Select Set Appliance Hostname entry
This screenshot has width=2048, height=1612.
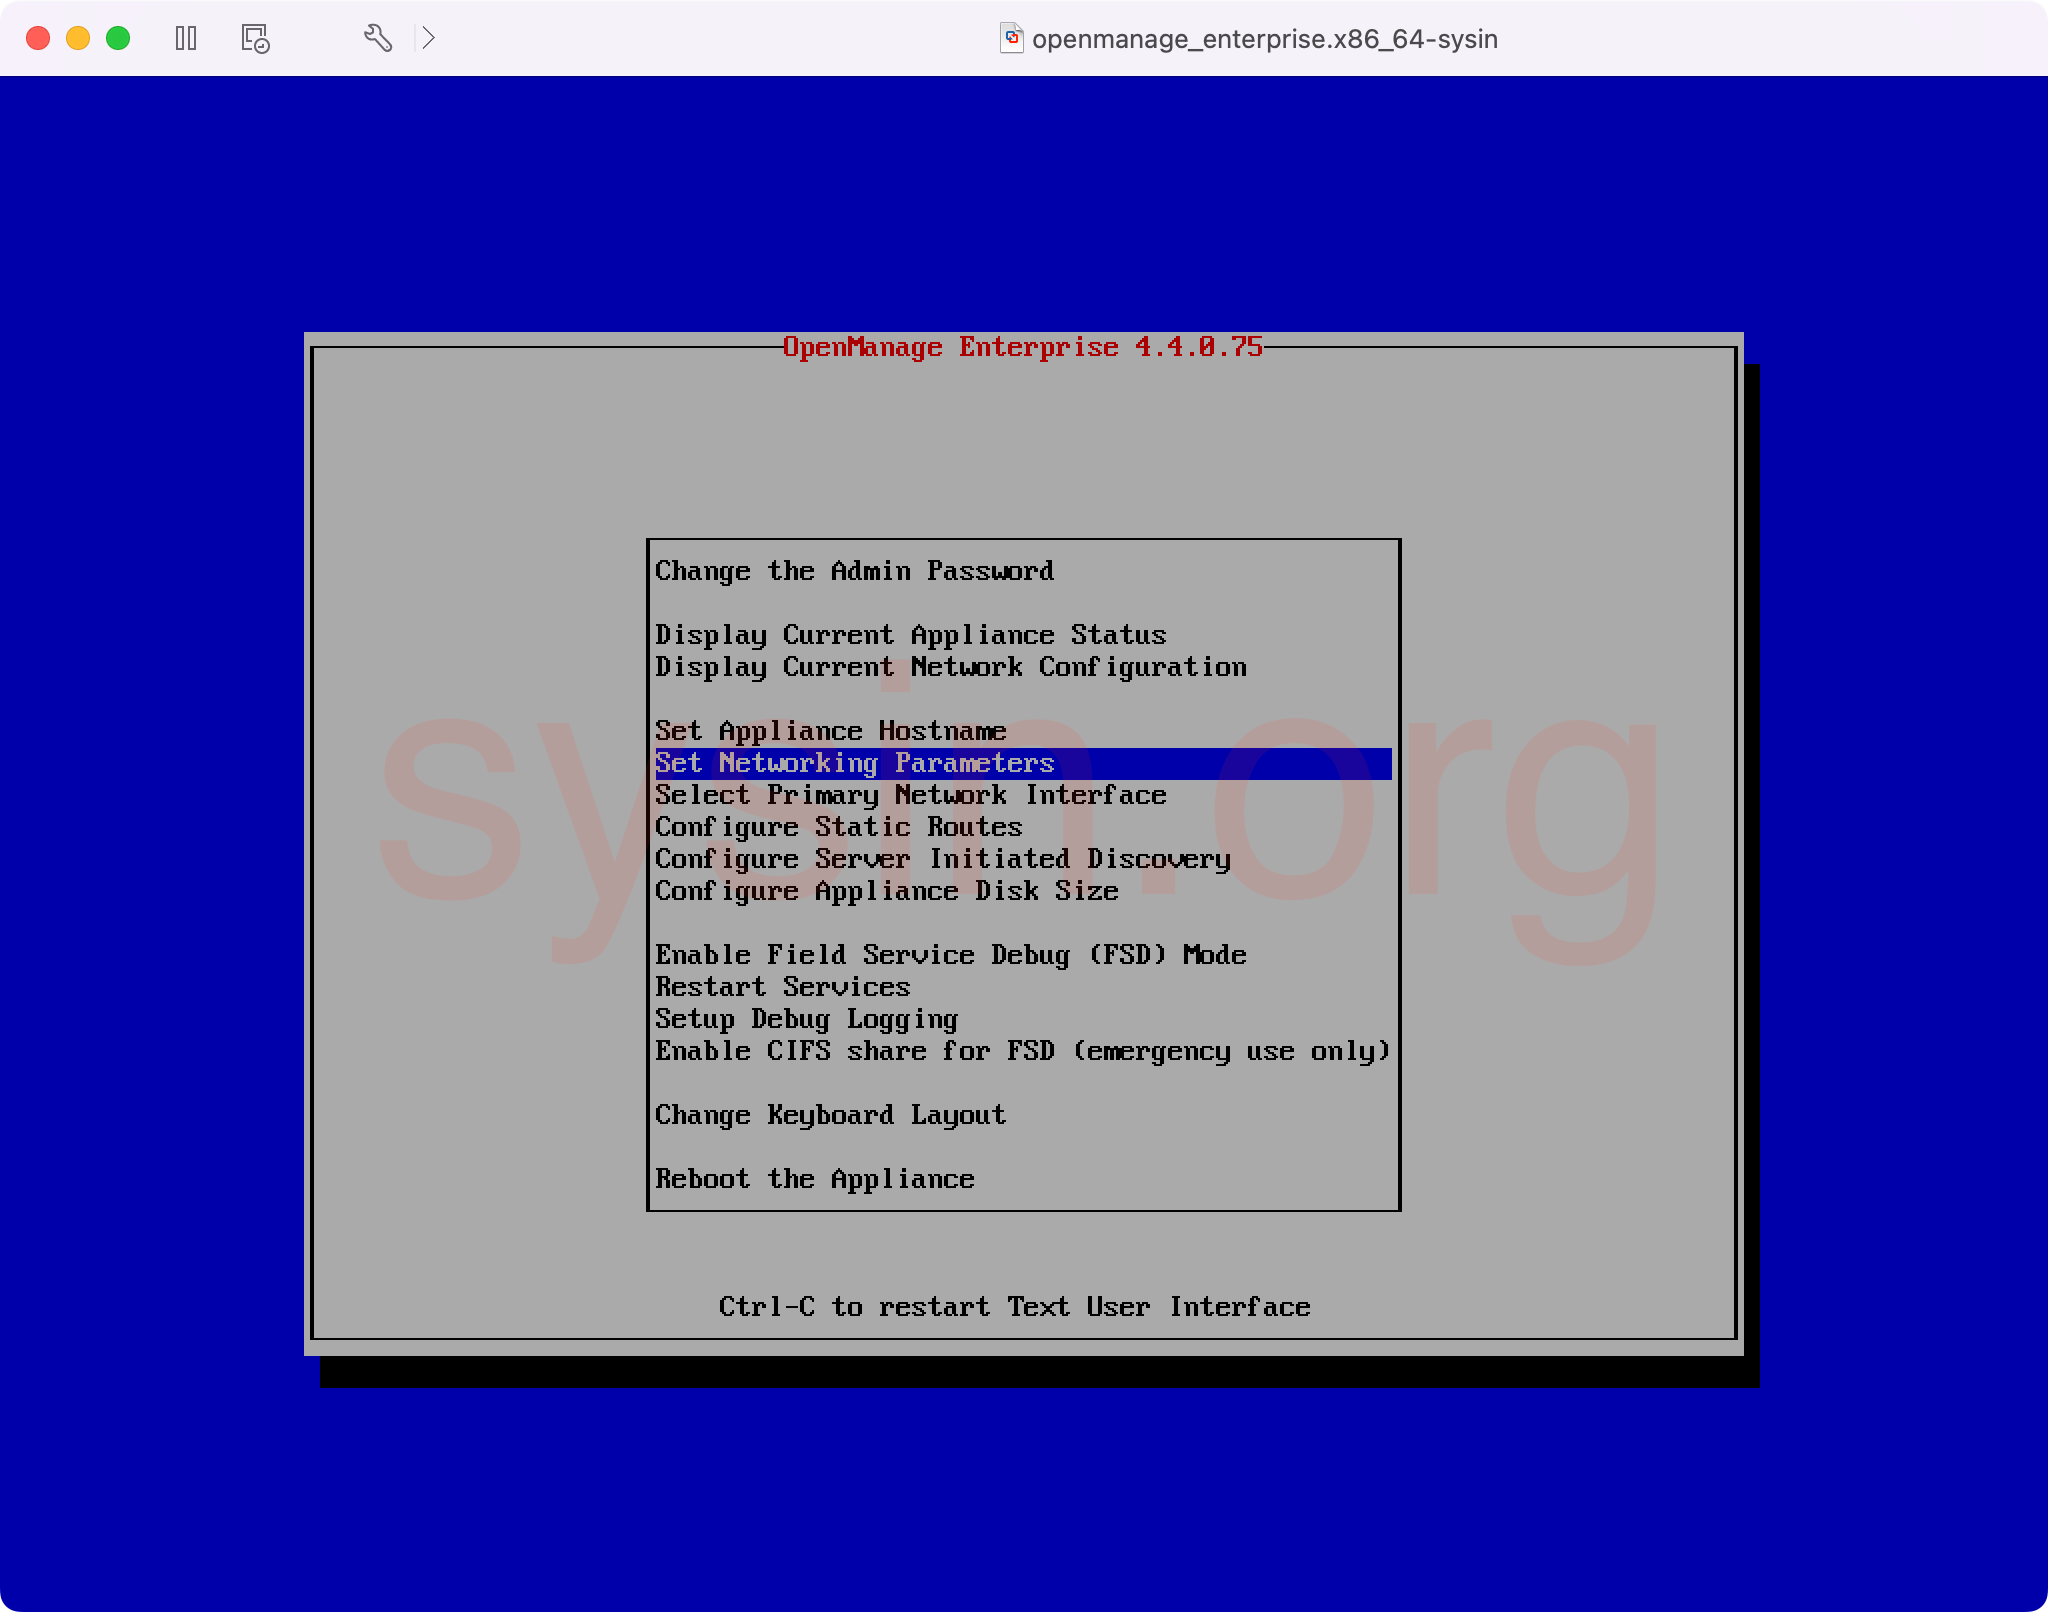click(x=830, y=731)
